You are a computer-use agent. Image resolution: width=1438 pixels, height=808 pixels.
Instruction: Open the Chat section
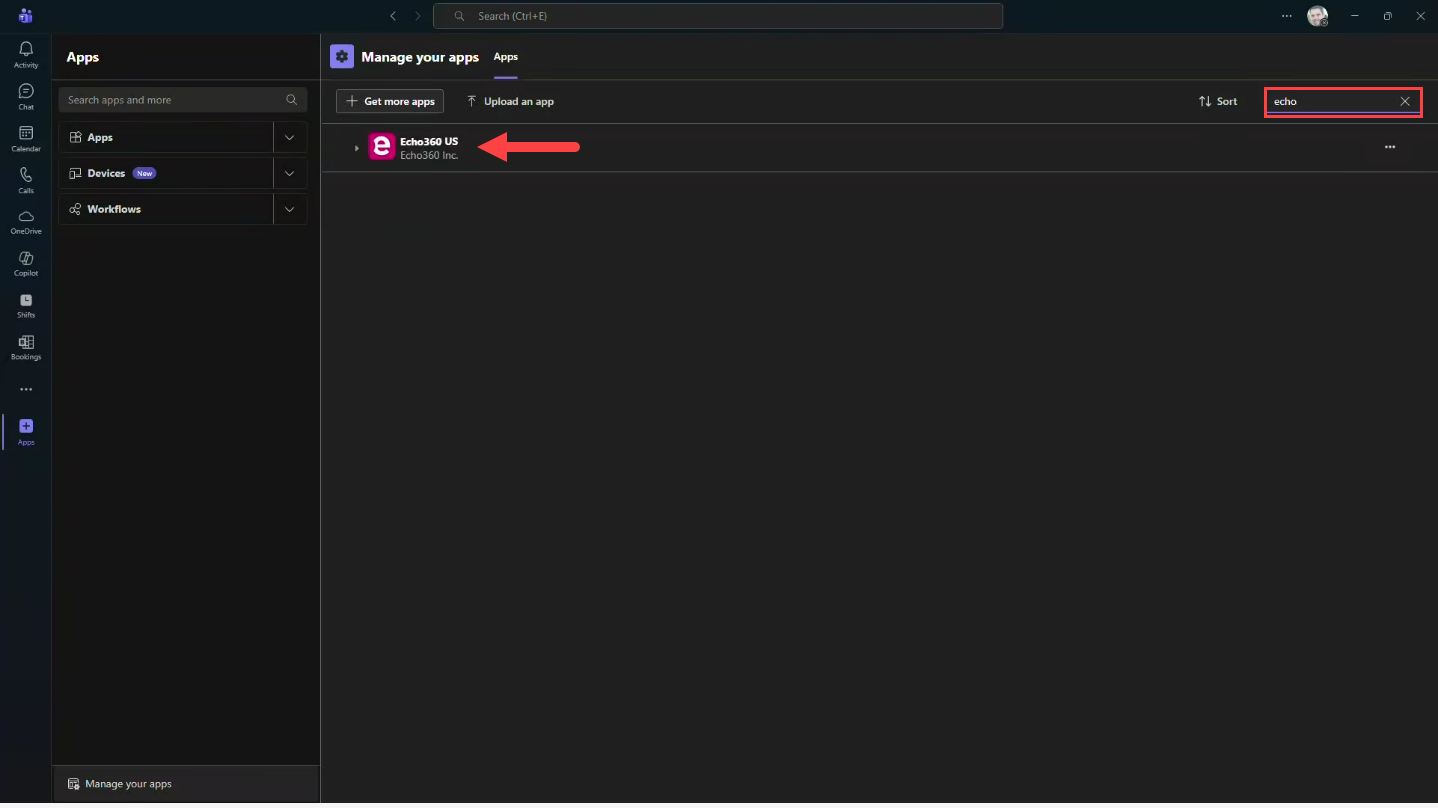coord(25,93)
